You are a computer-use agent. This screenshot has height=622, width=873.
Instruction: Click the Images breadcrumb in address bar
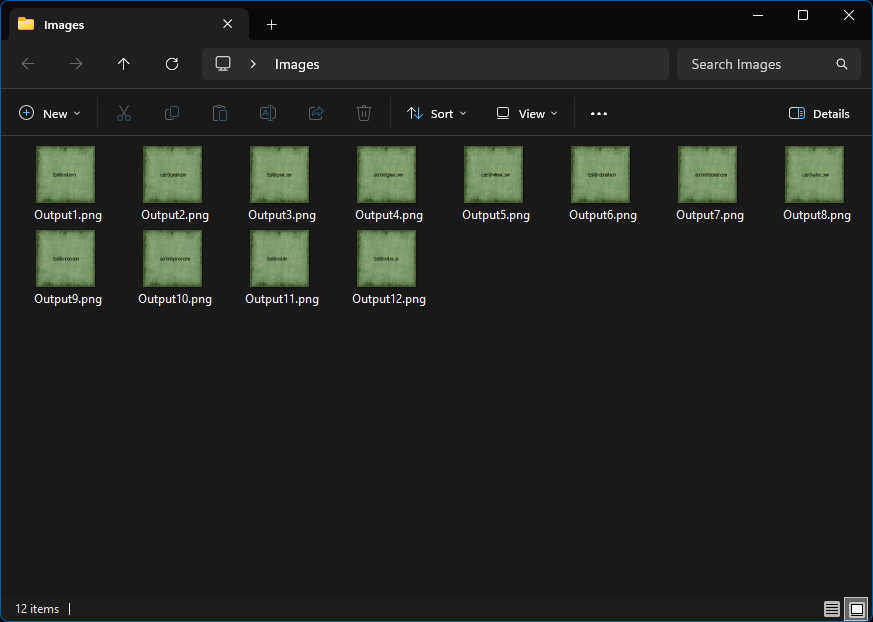click(x=297, y=64)
